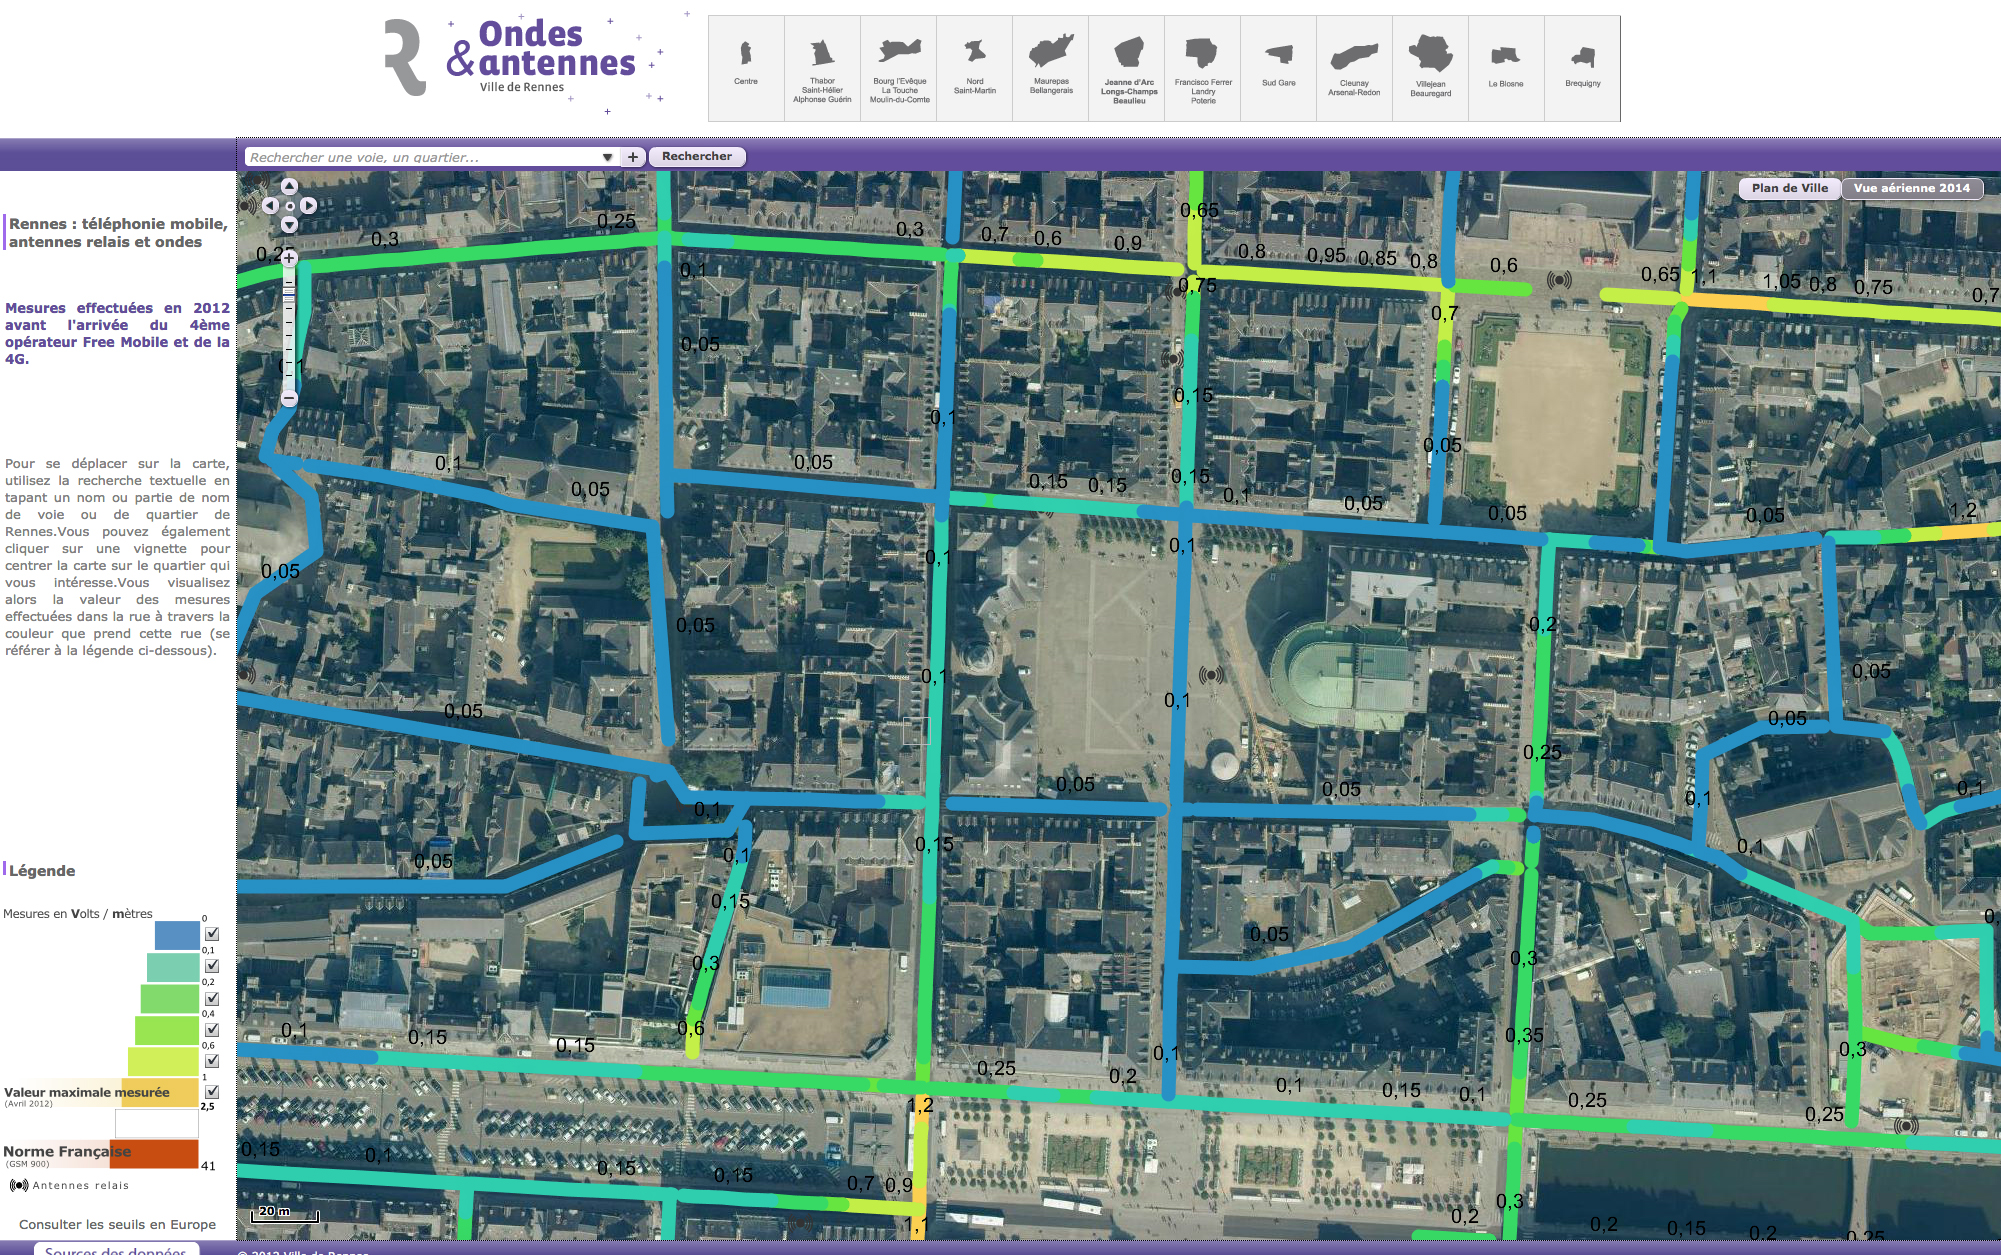Viewport: 2001px width, 1255px height.
Task: Click the 20 m scale bar
Action: click(284, 1214)
